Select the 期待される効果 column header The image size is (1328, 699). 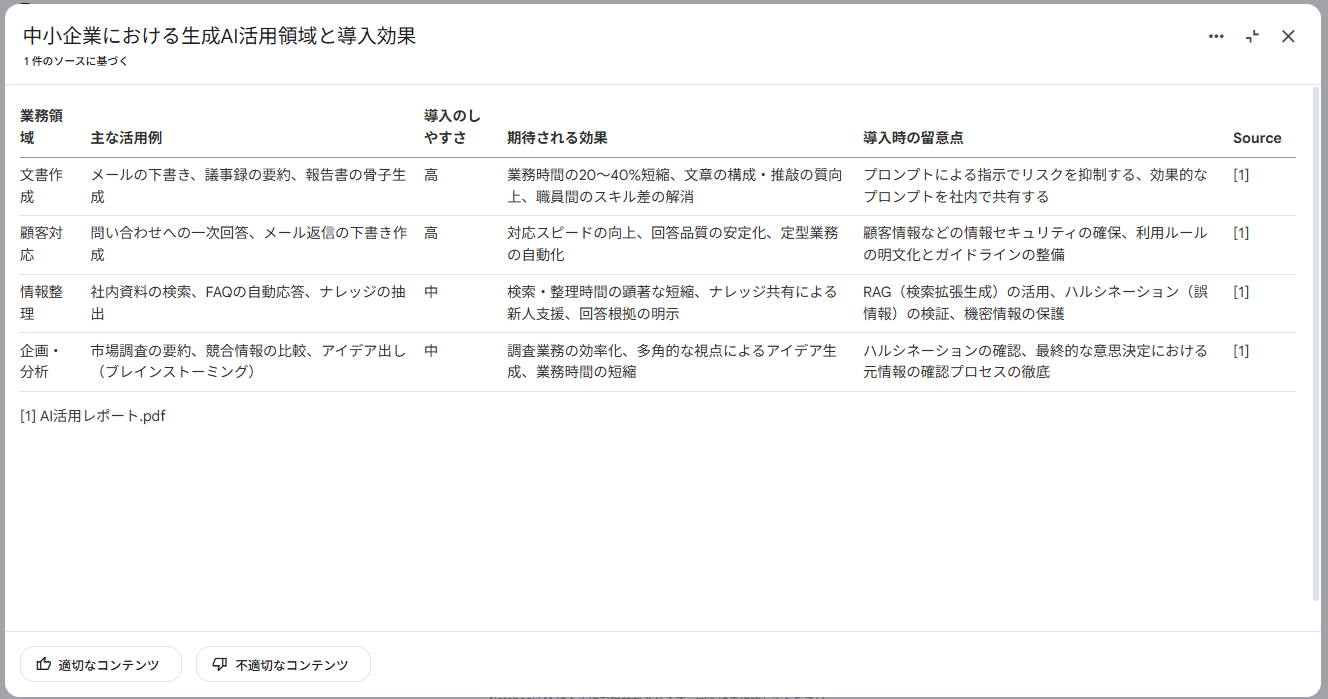(557, 138)
